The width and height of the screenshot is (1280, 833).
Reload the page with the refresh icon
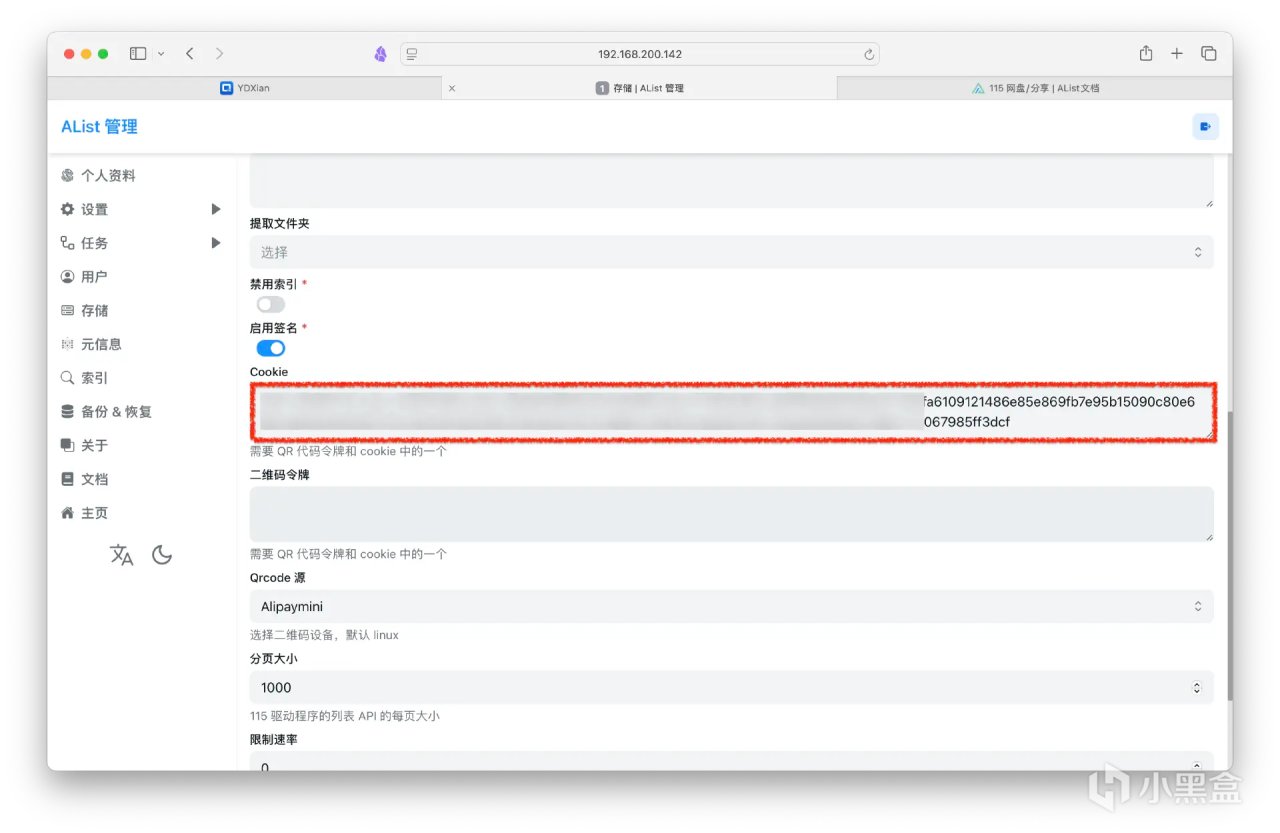coord(869,54)
